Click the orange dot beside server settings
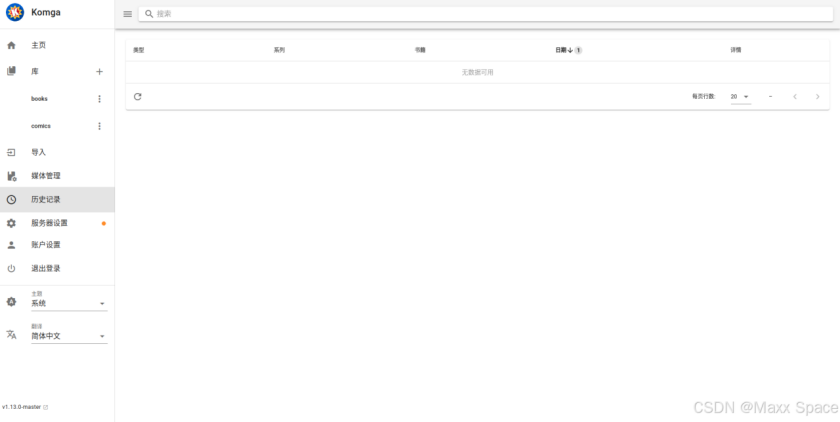Image resolution: width=840 pixels, height=422 pixels. click(104, 223)
